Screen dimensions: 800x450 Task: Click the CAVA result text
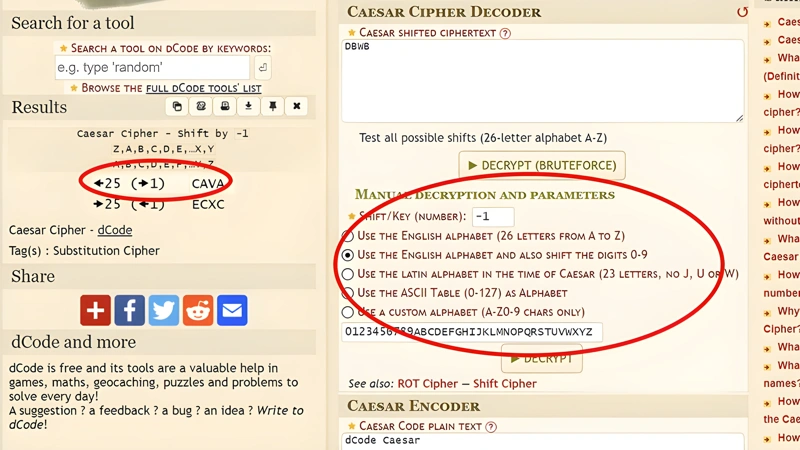[208, 184]
